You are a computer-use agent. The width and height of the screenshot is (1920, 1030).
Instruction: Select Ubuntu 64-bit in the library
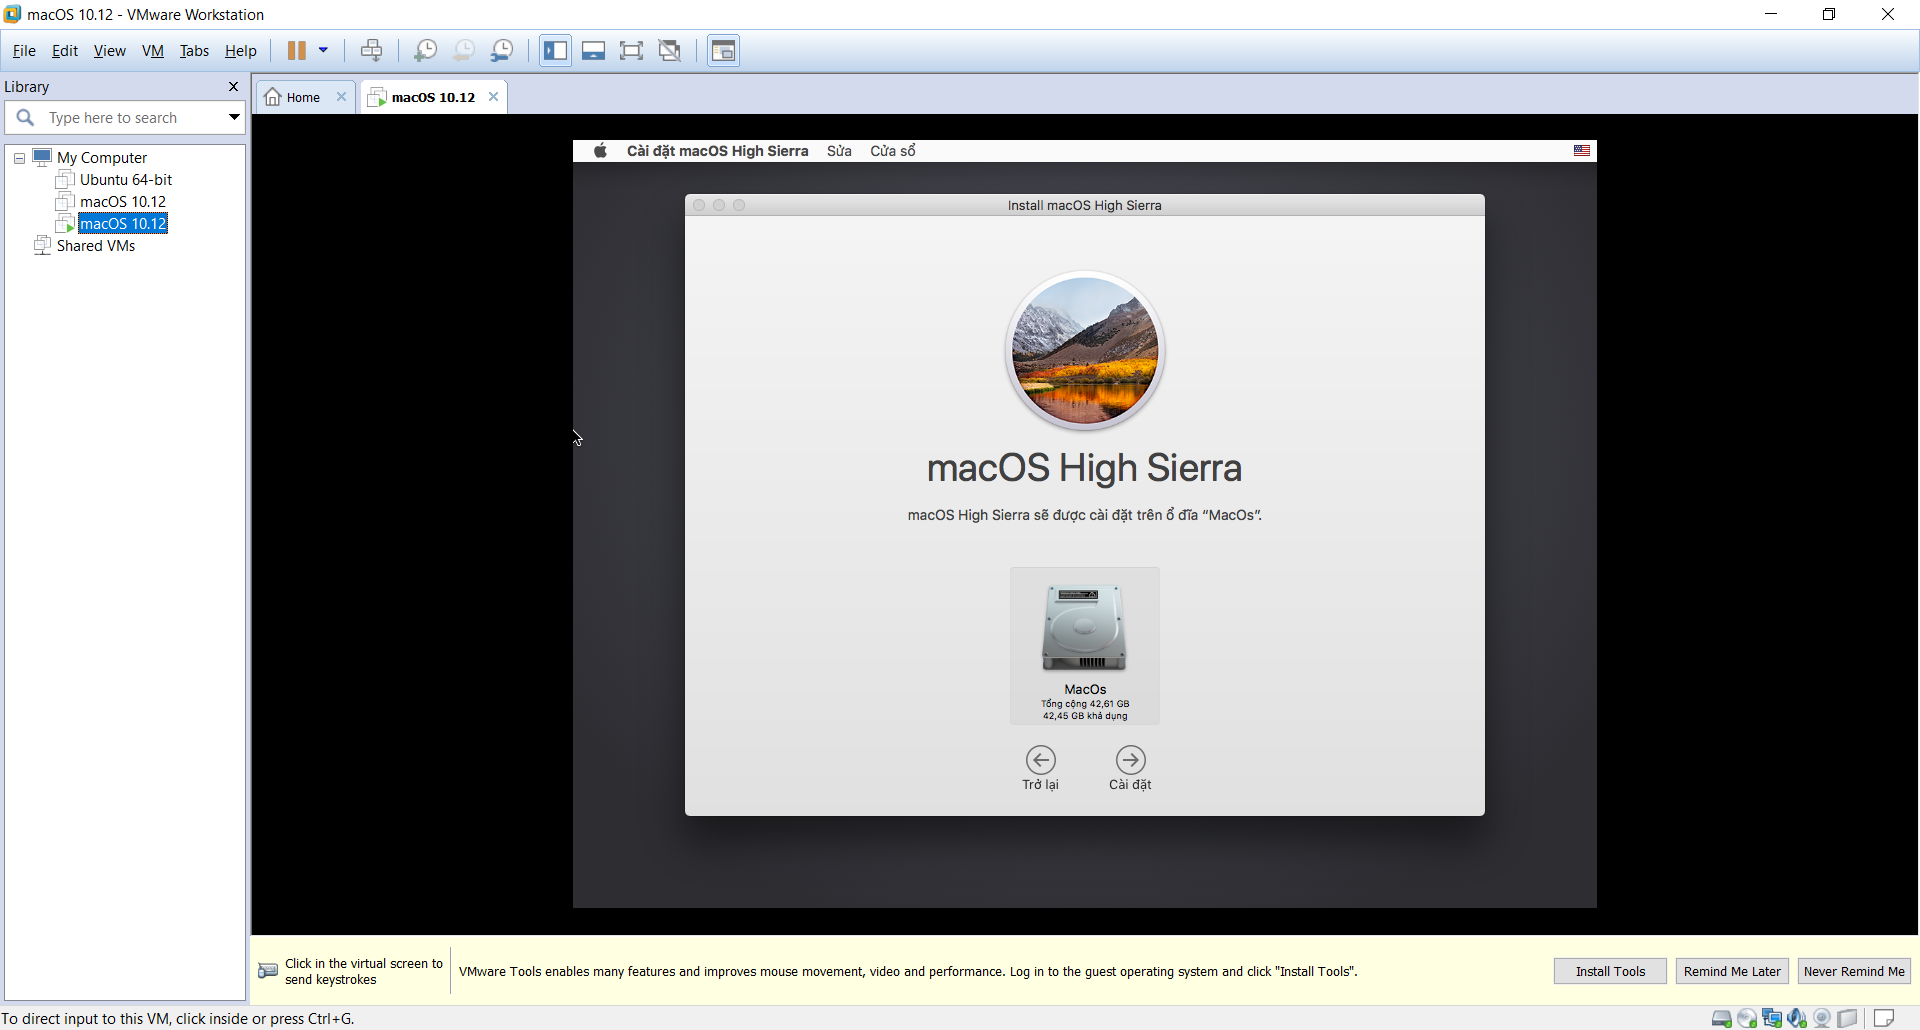126,180
